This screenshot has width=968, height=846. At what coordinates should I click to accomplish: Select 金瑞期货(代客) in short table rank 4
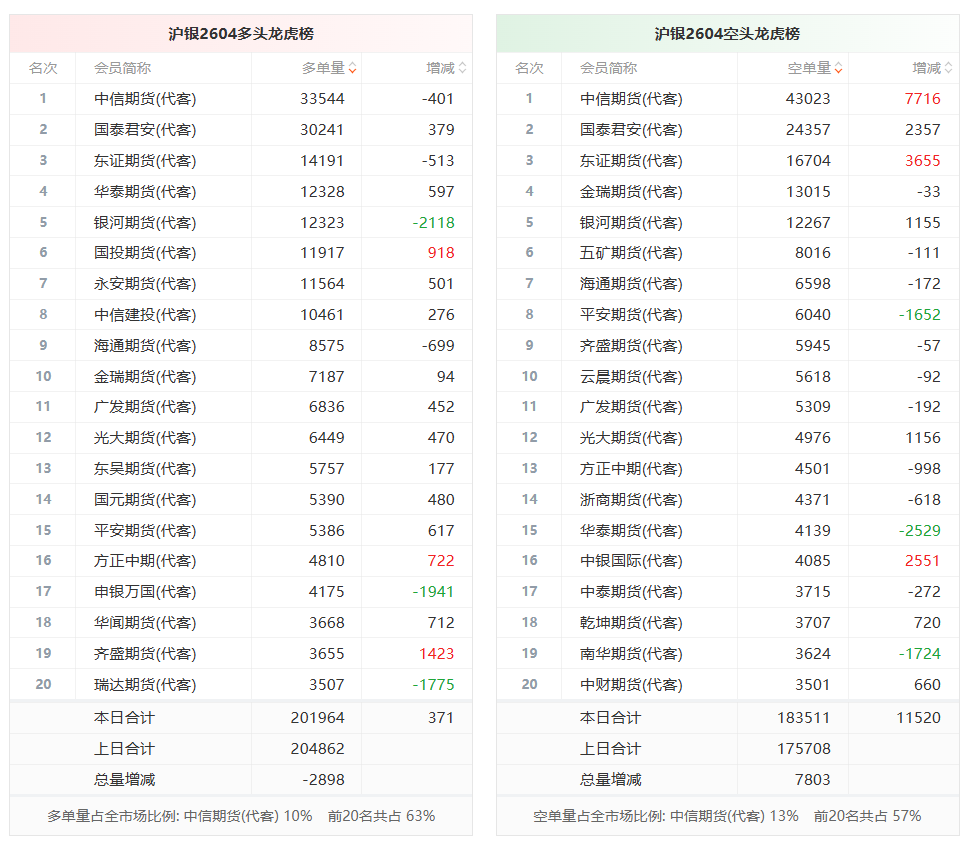[x=631, y=191]
